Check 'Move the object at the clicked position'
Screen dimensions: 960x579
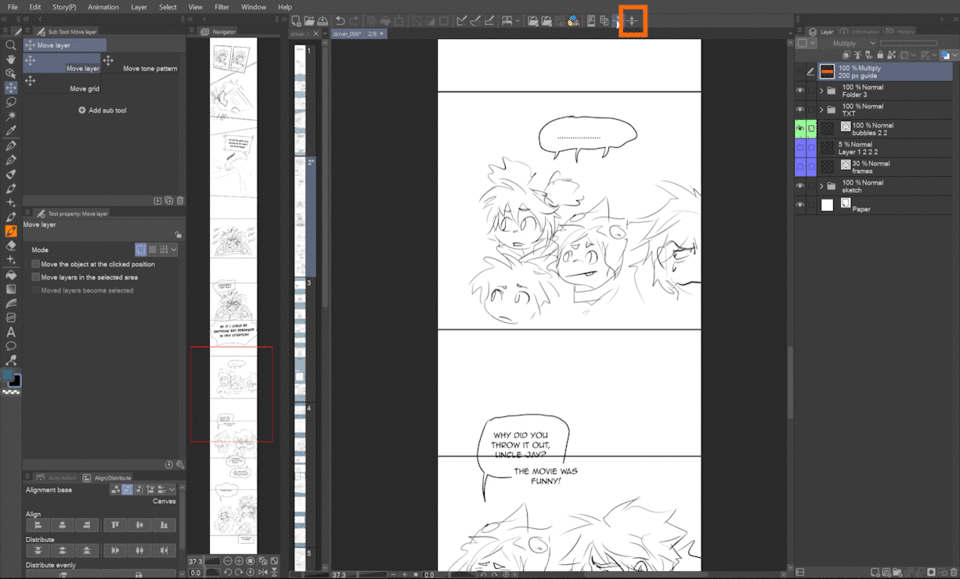tap(36, 264)
